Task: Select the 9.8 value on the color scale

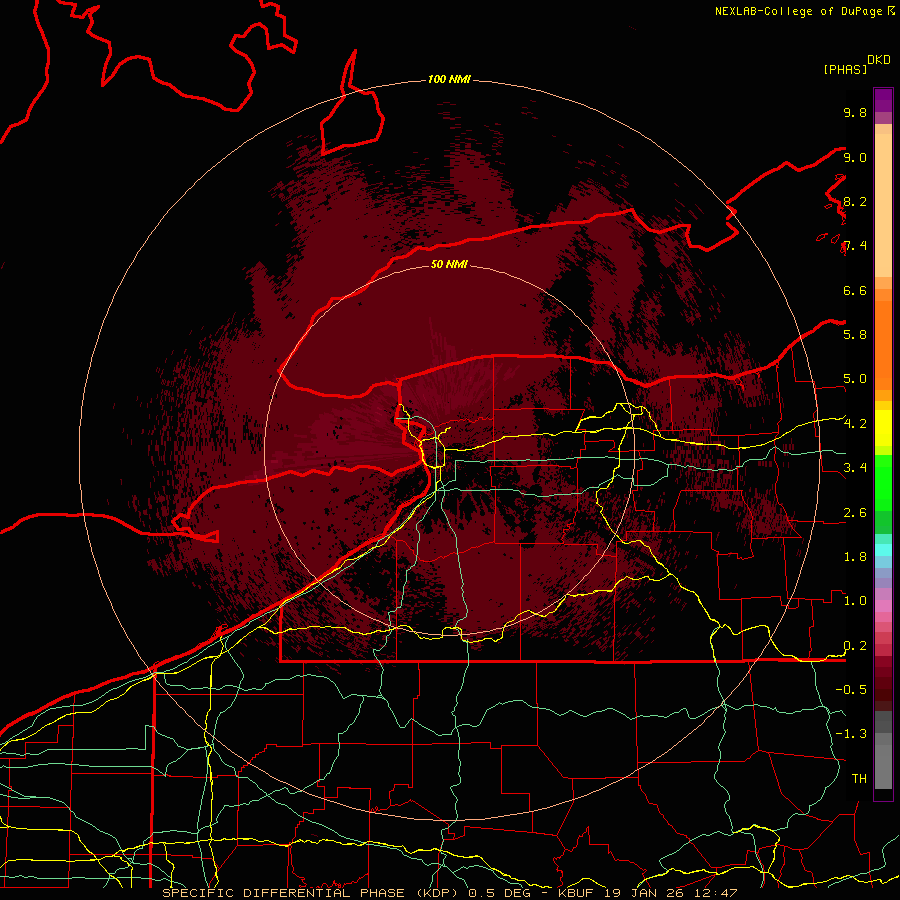Action: (x=855, y=112)
